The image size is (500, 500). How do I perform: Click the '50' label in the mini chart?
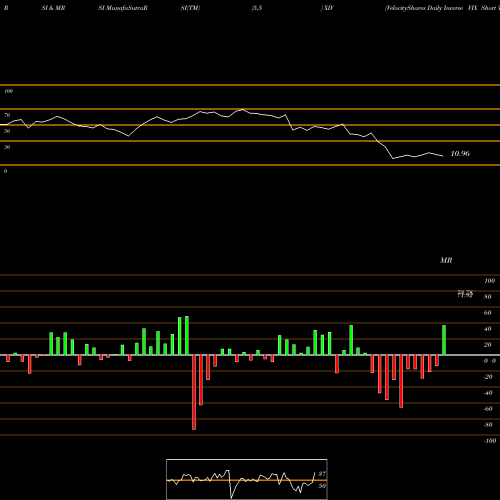(322, 486)
